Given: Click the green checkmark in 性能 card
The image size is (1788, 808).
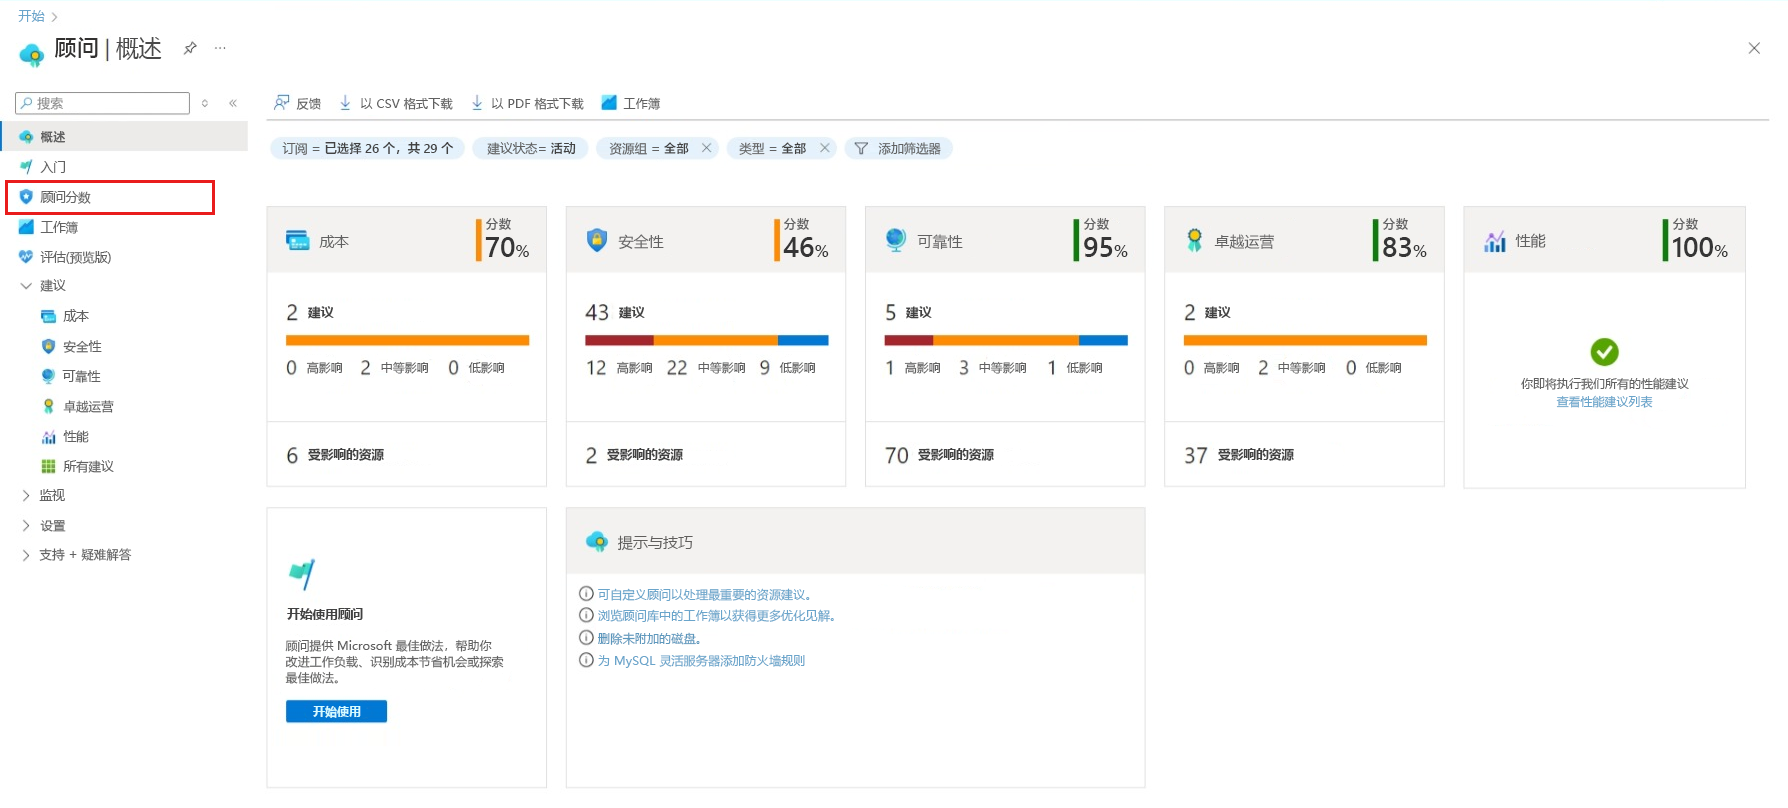Looking at the screenshot, I should pyautogui.click(x=1604, y=352).
